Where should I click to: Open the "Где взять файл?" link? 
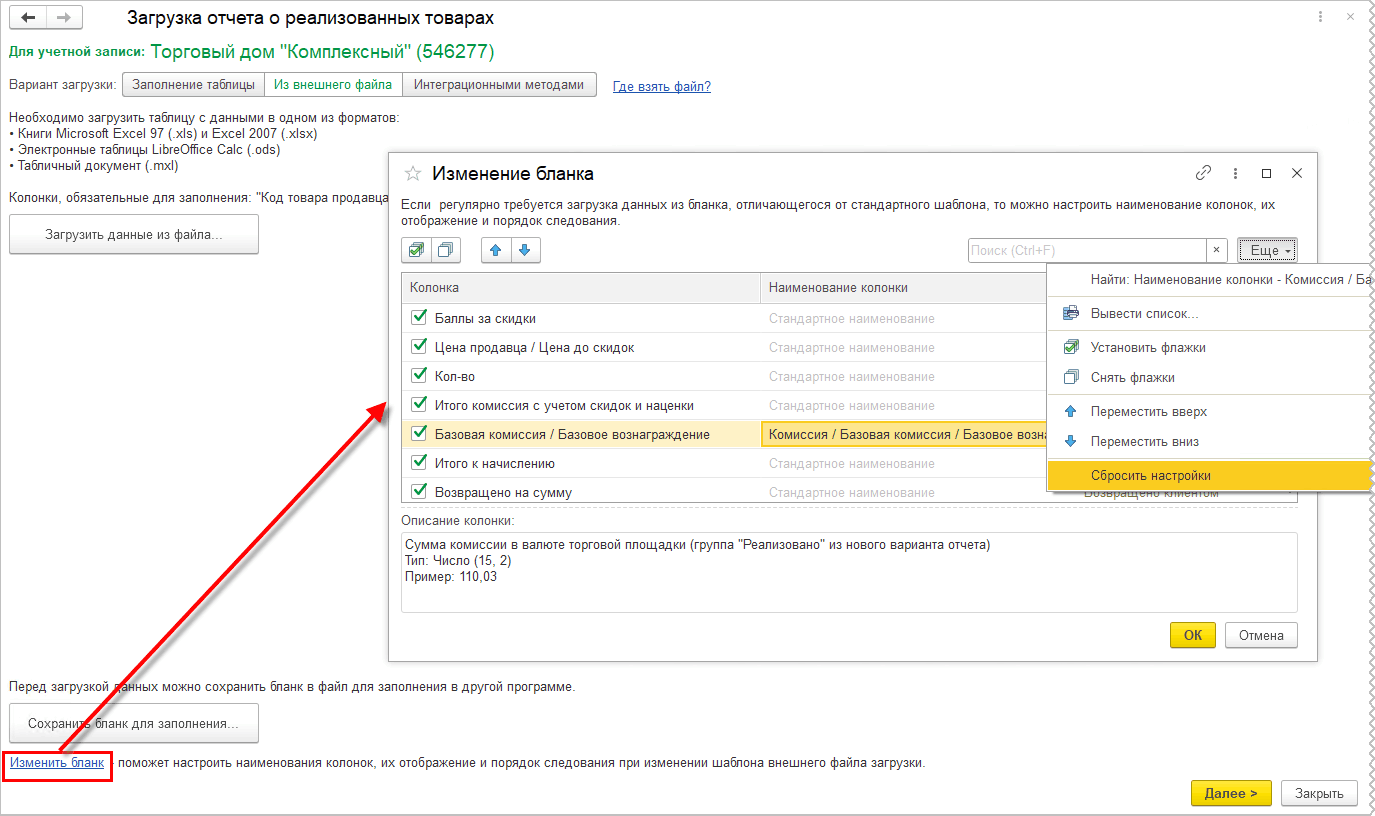pyautogui.click(x=661, y=86)
